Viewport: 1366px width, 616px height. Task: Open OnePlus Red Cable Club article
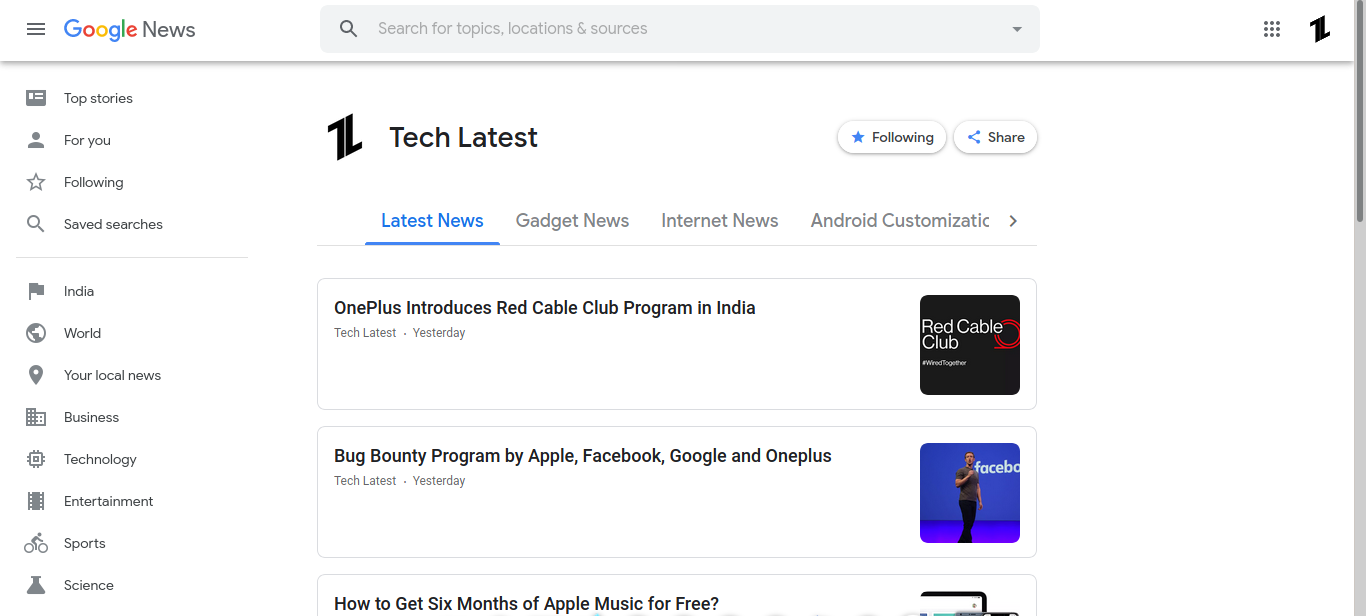[x=545, y=308]
